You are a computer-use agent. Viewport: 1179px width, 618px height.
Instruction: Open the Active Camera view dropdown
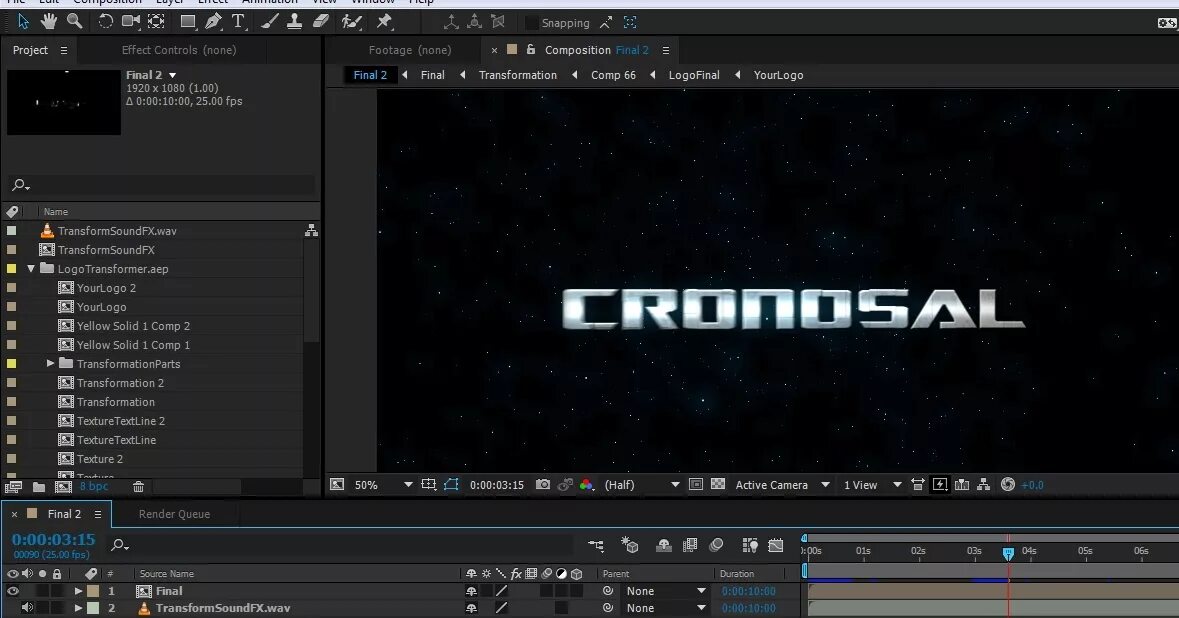click(782, 485)
